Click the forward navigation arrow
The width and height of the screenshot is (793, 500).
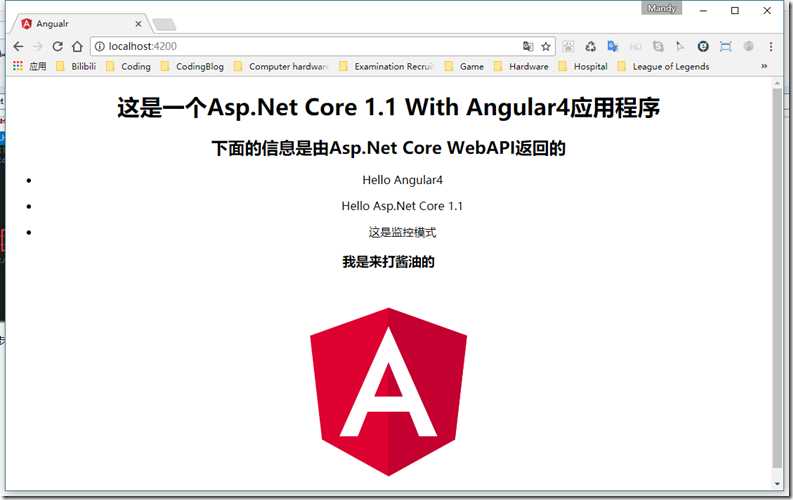(x=37, y=47)
